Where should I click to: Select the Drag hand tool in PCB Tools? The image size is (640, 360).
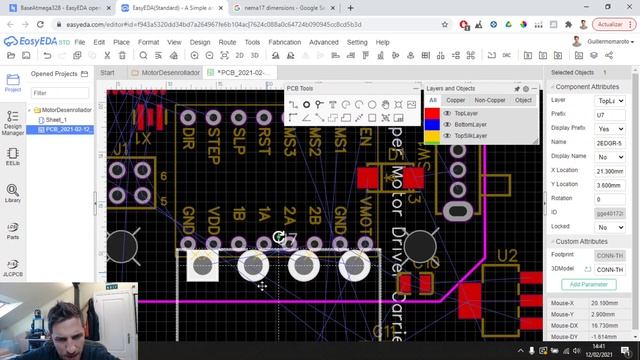(385, 105)
